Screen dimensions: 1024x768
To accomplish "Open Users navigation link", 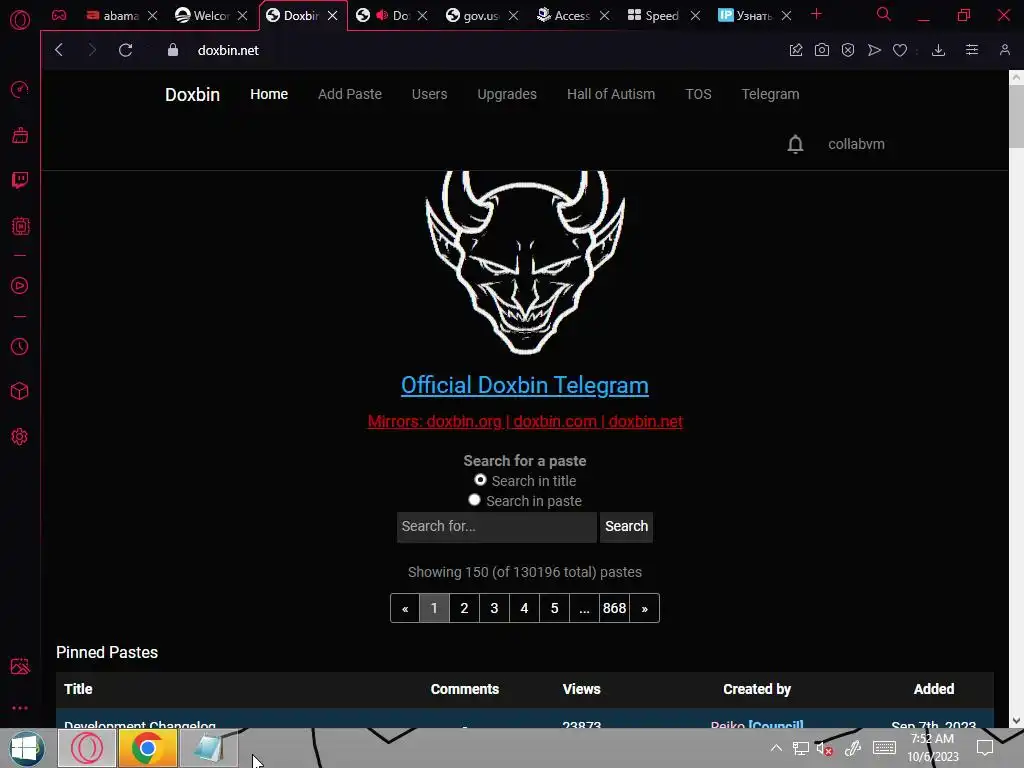I will pos(429,94).
